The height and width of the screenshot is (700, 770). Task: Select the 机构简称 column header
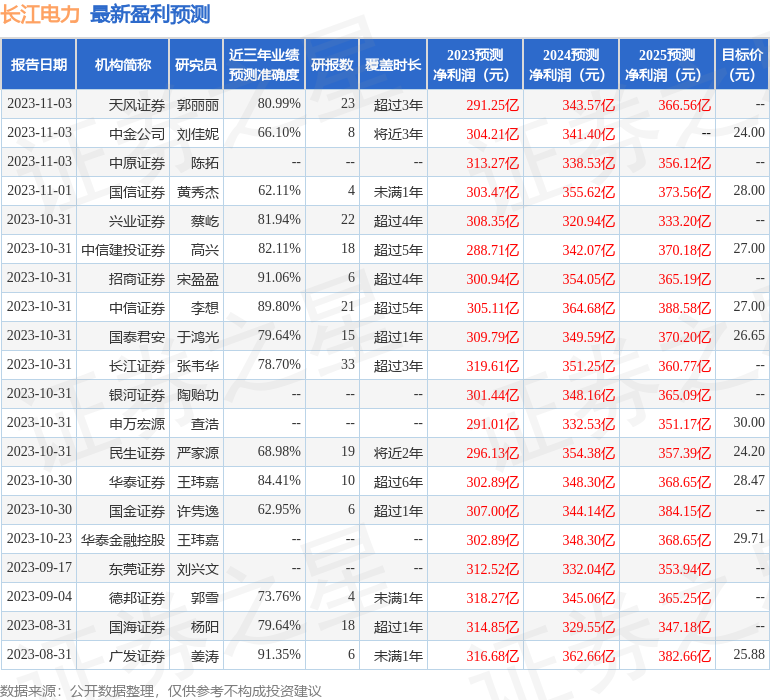click(x=123, y=64)
